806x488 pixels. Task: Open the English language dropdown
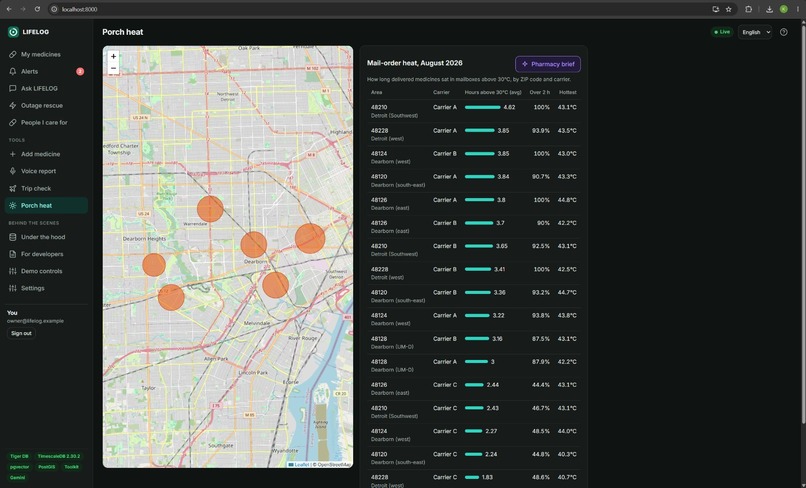(x=755, y=32)
